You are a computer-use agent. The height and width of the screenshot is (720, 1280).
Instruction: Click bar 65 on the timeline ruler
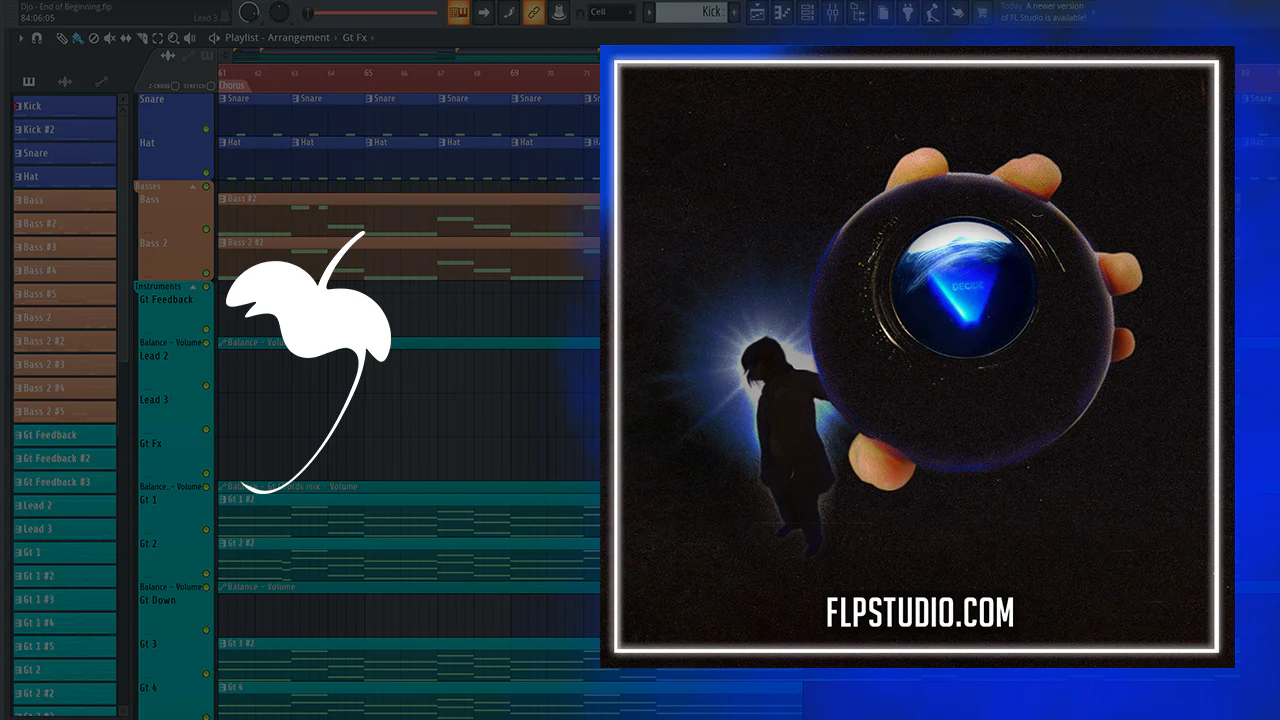368,73
